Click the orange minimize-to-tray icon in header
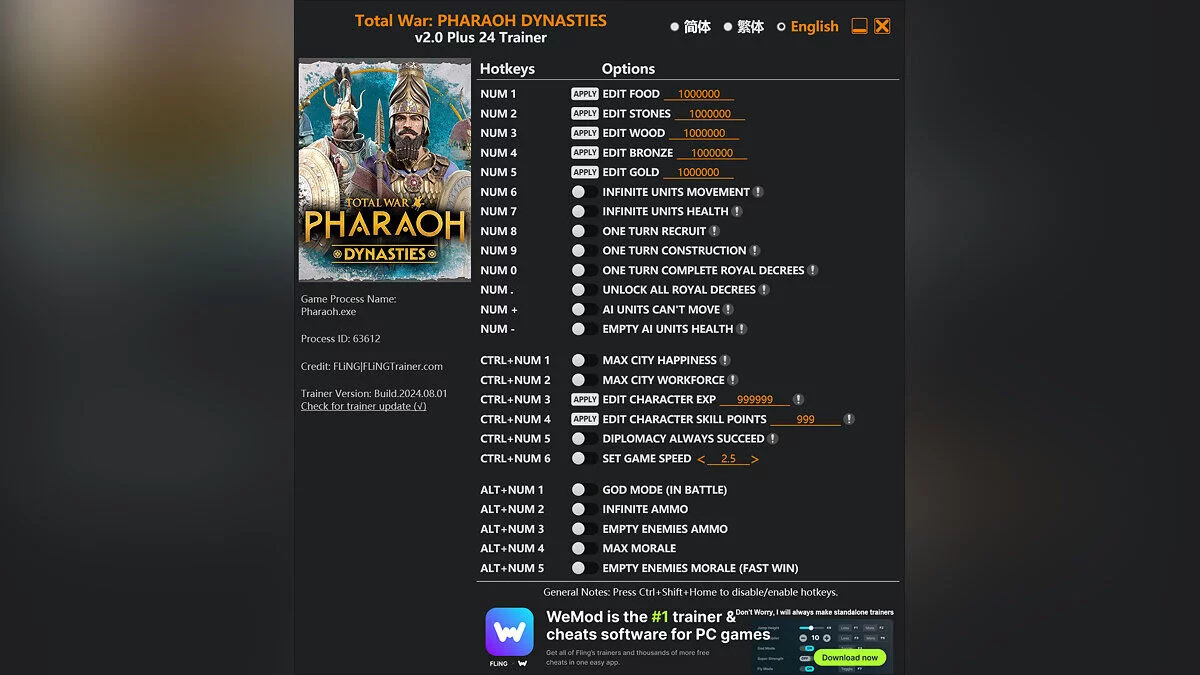The image size is (1200, 675). [859, 27]
